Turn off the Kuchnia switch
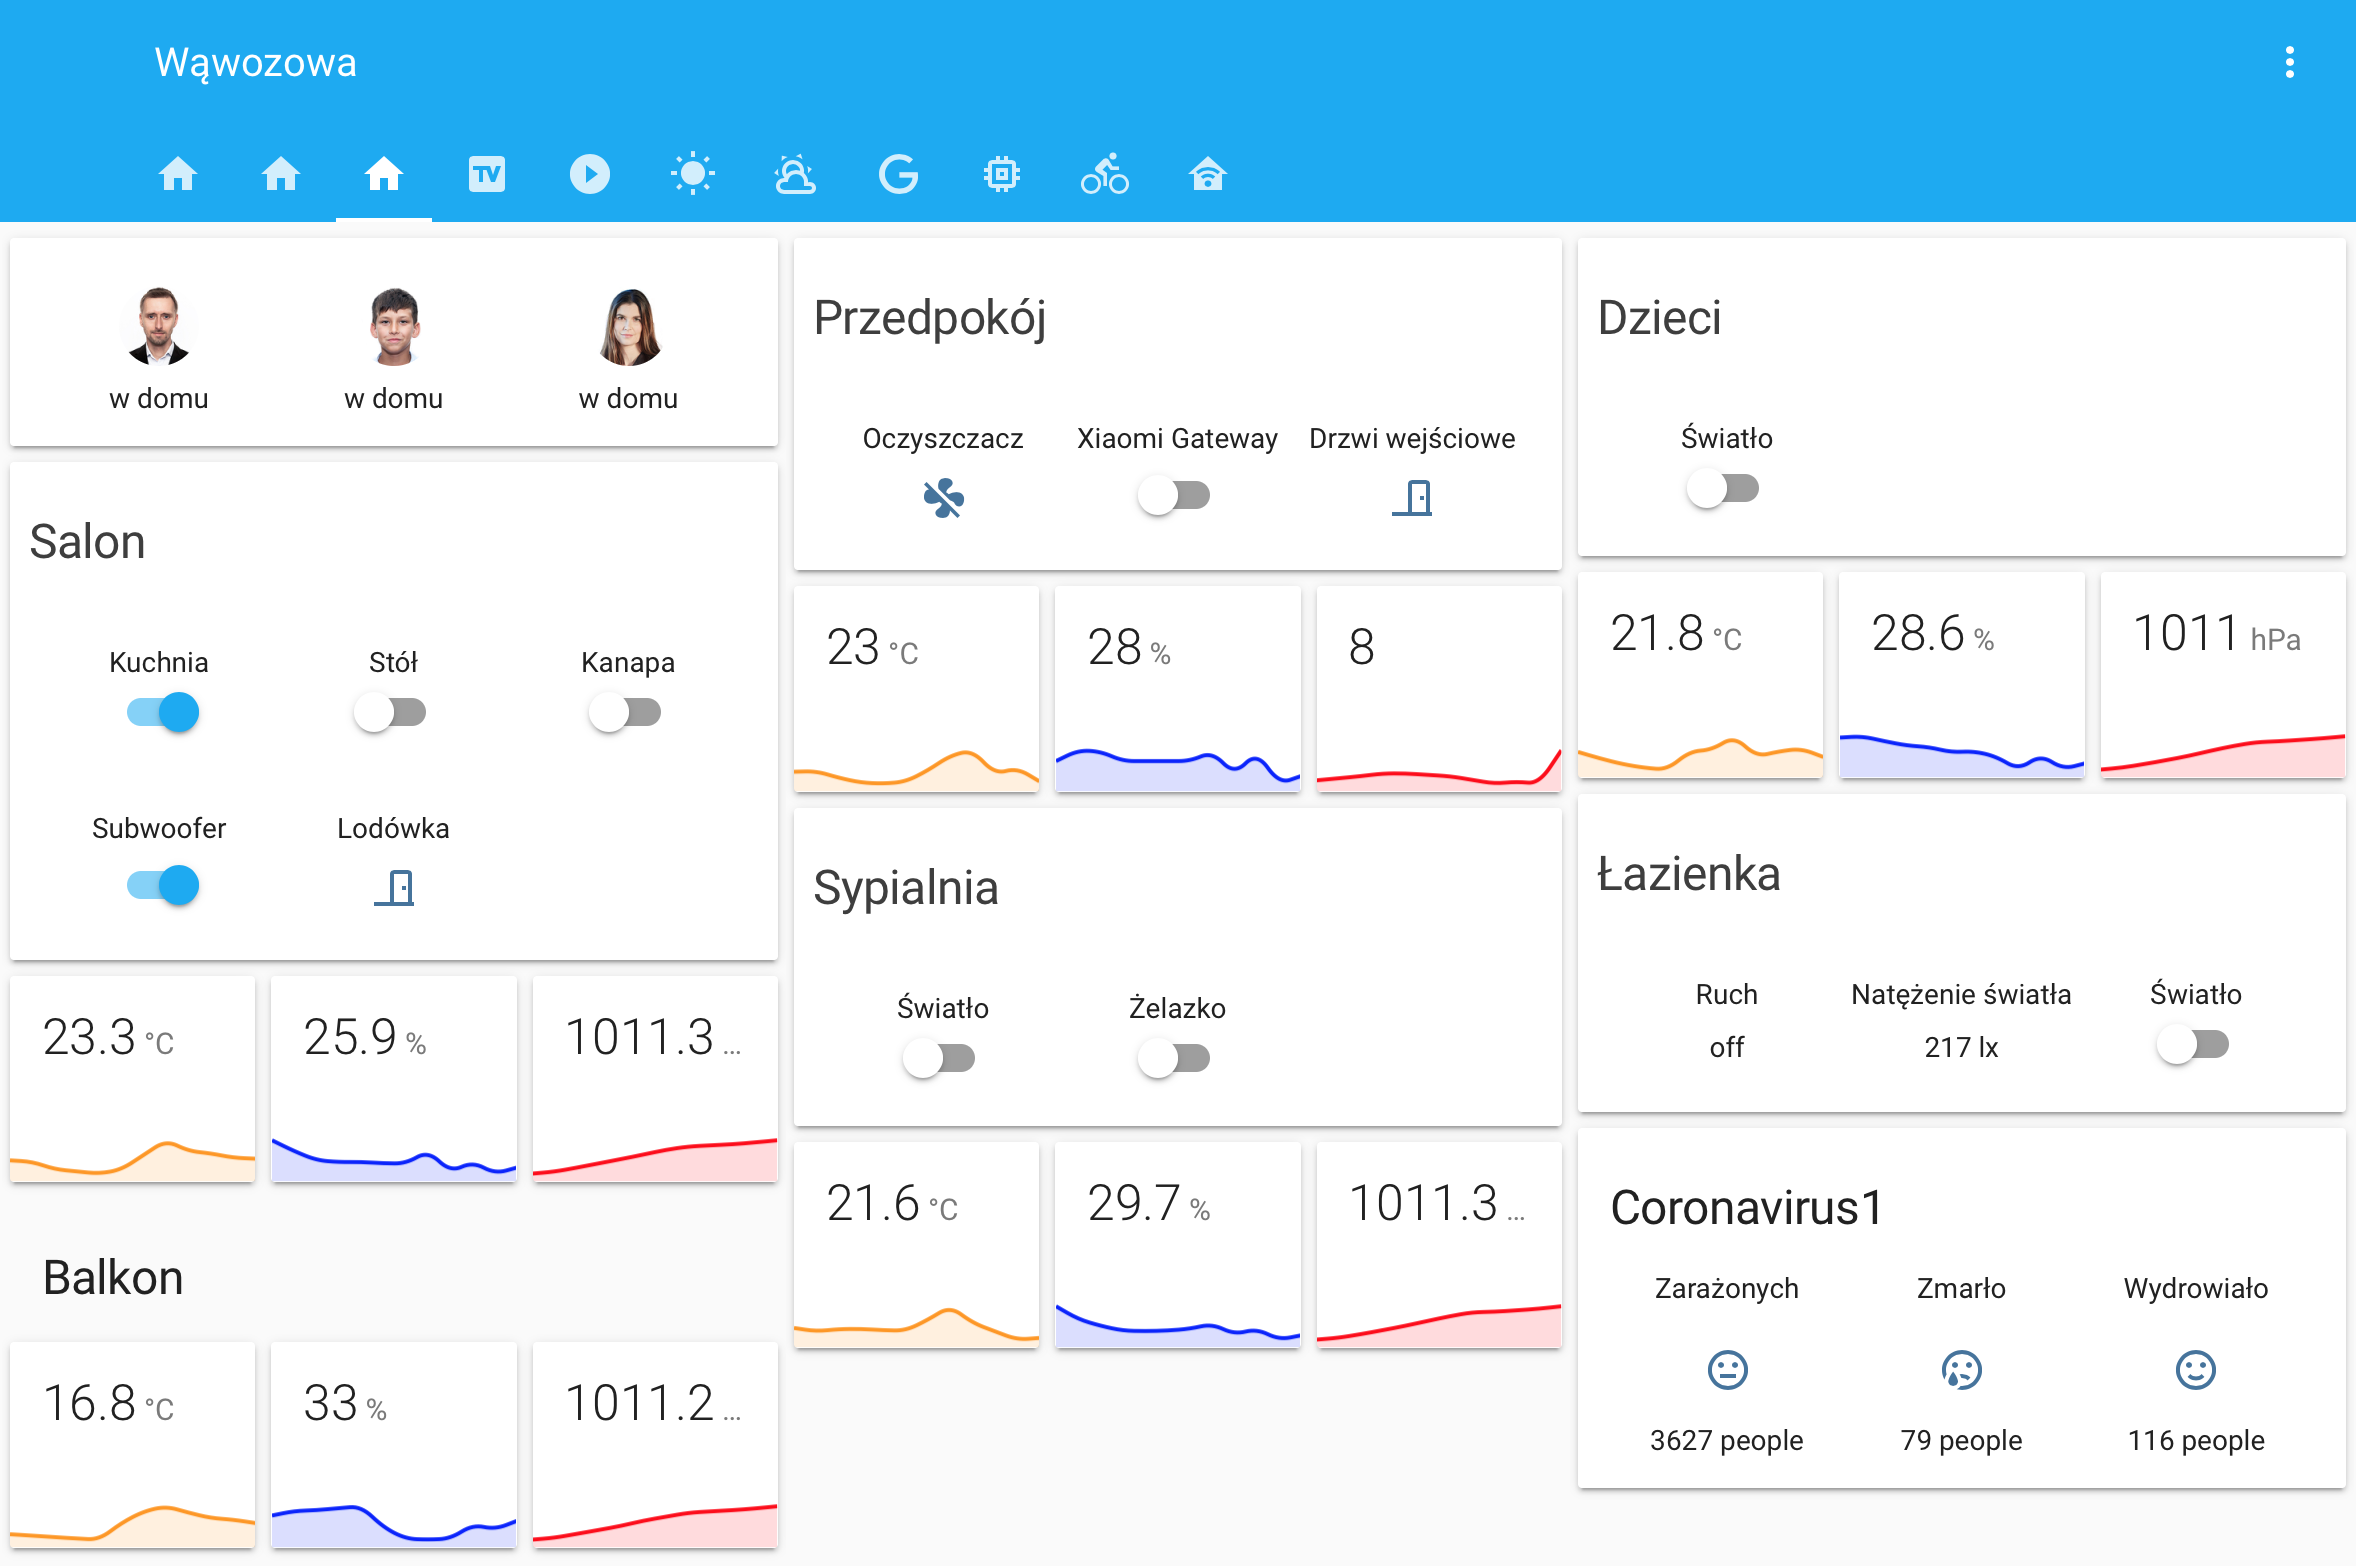The width and height of the screenshot is (2356, 1566). point(160,712)
